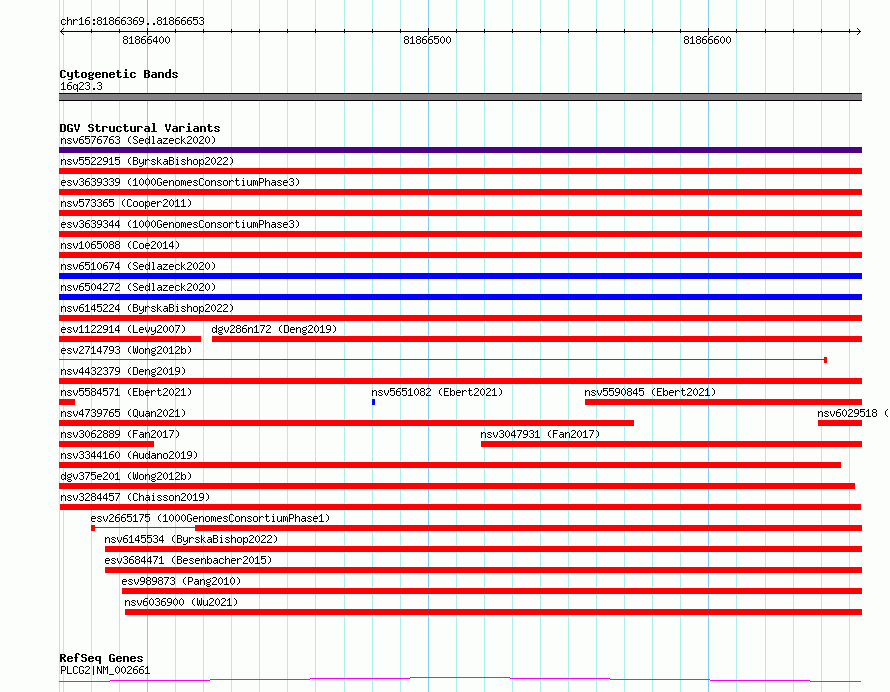Click esv2714793 (Wong2012b) variant label

126,350
